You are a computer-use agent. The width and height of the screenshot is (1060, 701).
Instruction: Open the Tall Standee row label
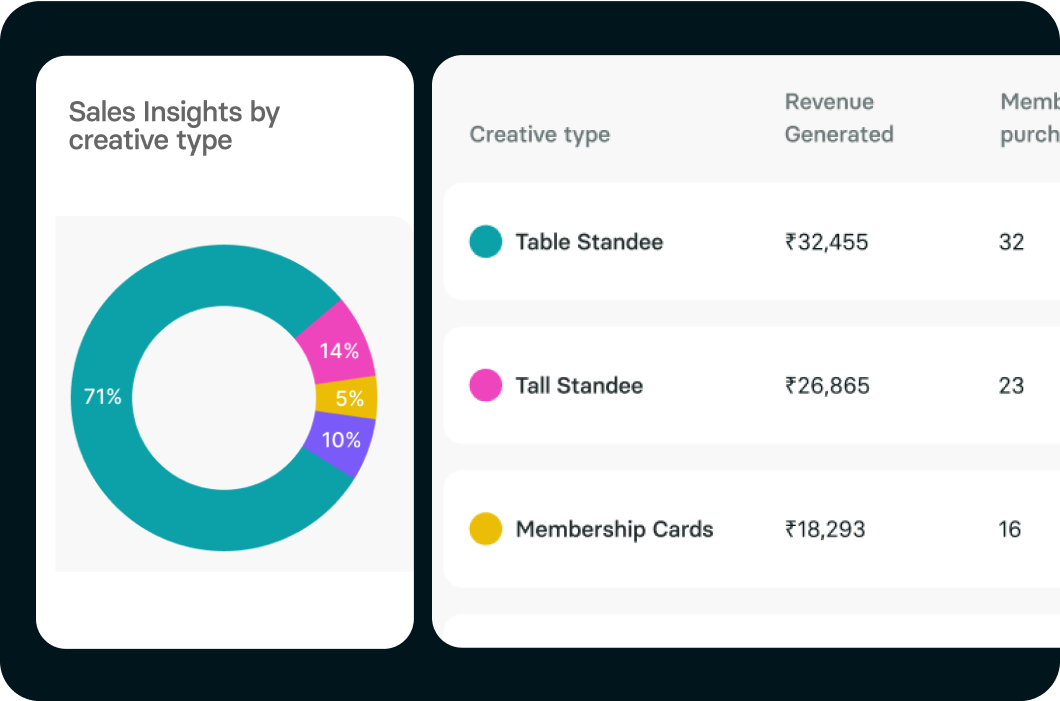pyautogui.click(x=579, y=386)
